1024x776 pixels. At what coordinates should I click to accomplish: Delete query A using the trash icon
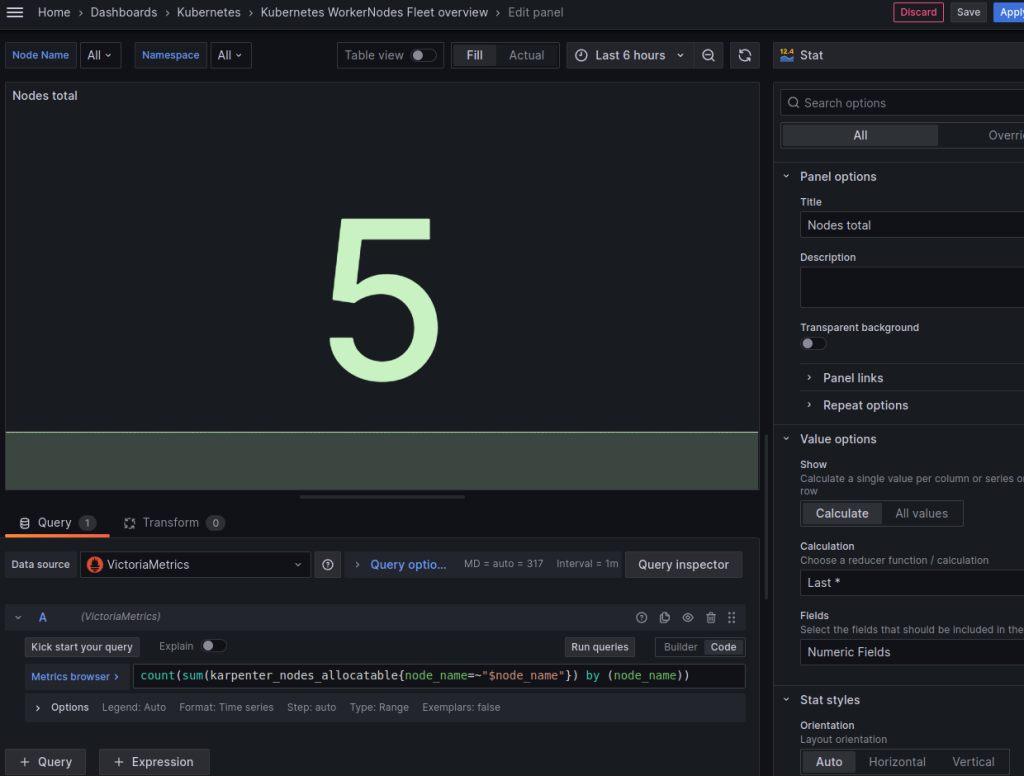pos(711,617)
